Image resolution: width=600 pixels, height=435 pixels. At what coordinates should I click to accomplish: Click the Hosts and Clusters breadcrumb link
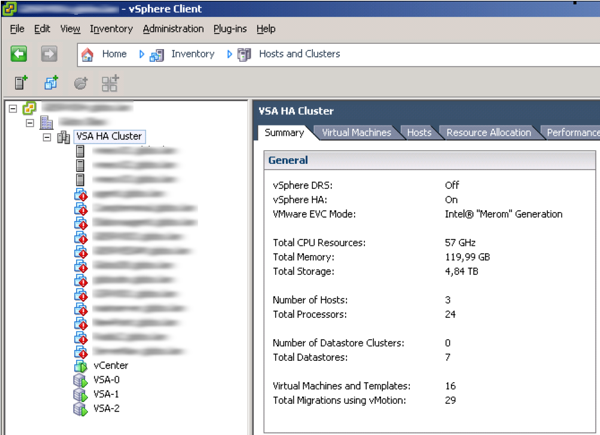(300, 54)
